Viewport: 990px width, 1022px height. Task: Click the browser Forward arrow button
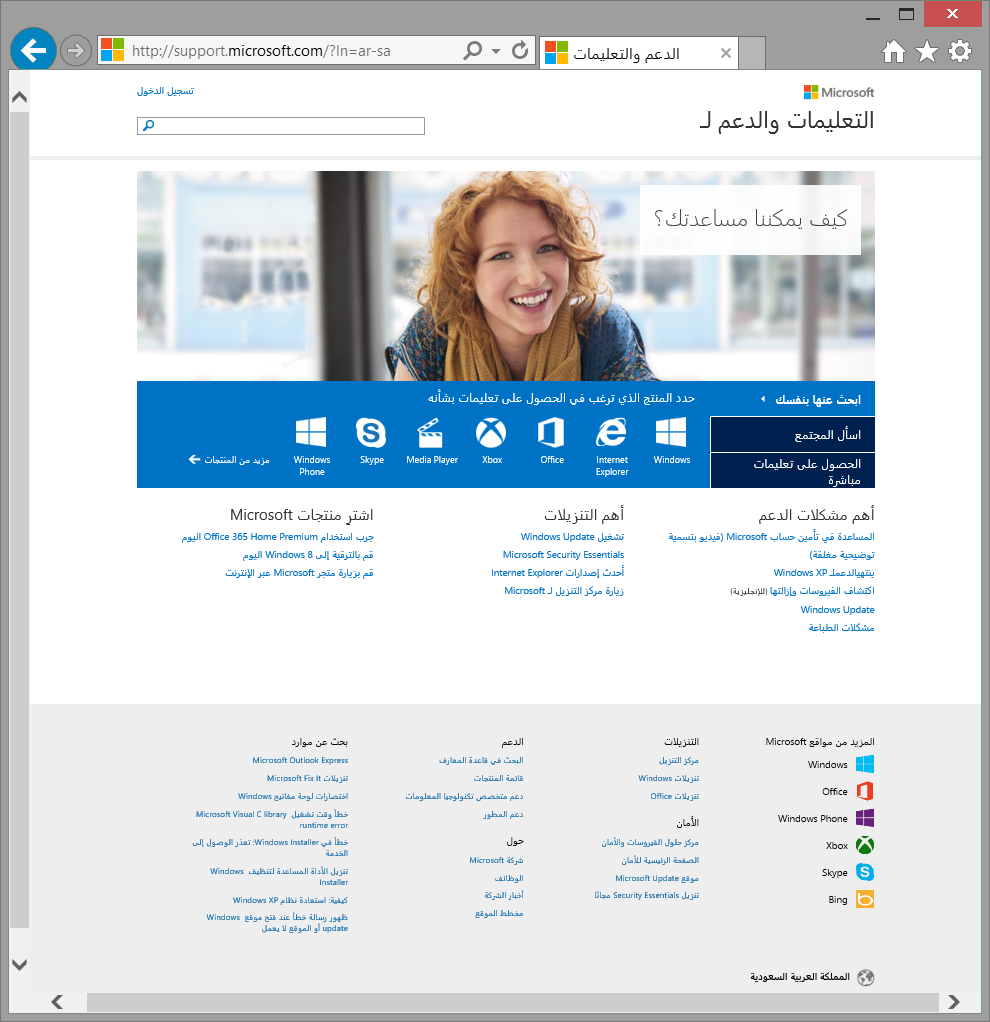pyautogui.click(x=76, y=50)
